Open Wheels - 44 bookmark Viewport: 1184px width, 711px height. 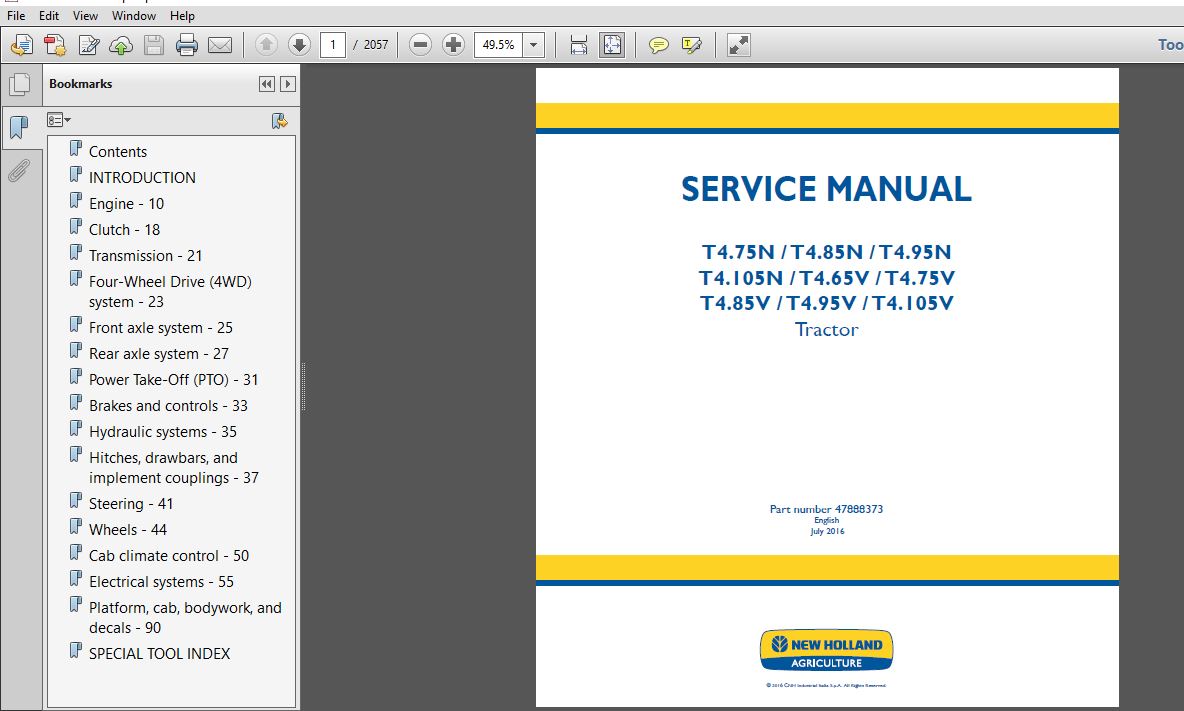(x=128, y=530)
